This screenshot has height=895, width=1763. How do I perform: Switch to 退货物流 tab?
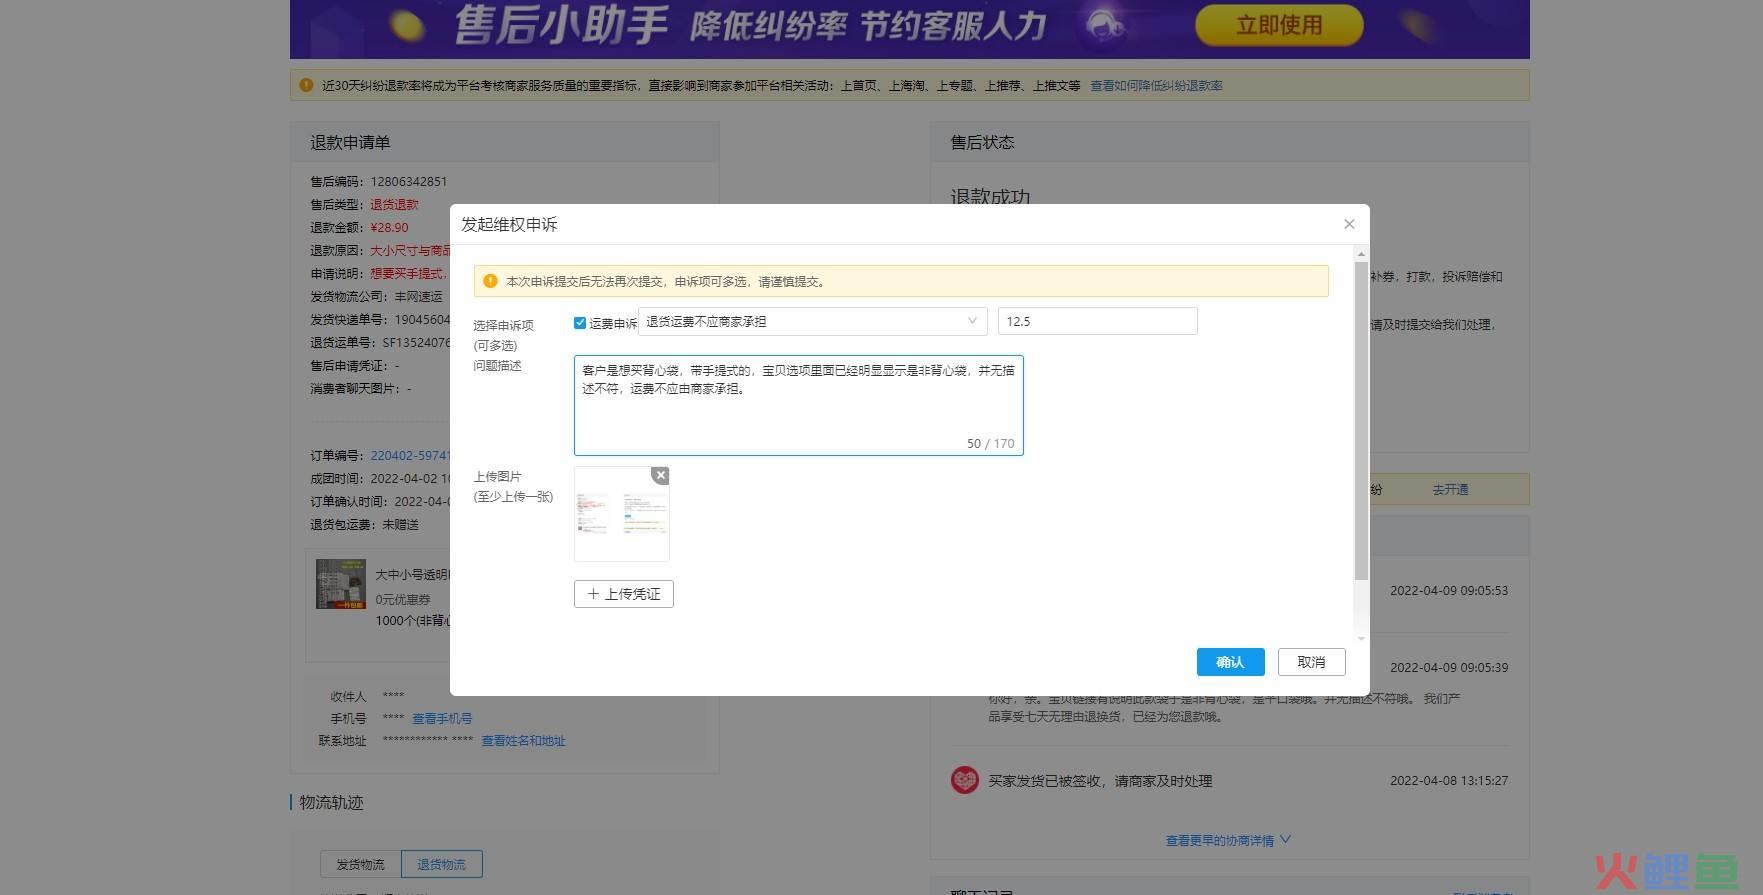441,864
